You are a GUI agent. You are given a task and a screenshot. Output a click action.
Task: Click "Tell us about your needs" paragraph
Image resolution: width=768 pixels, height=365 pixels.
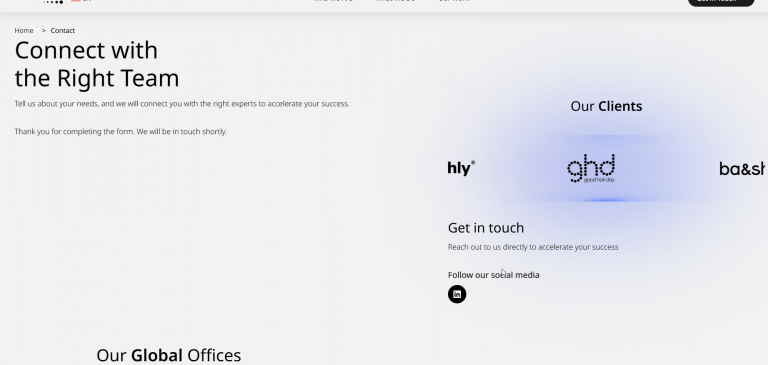tap(182, 104)
